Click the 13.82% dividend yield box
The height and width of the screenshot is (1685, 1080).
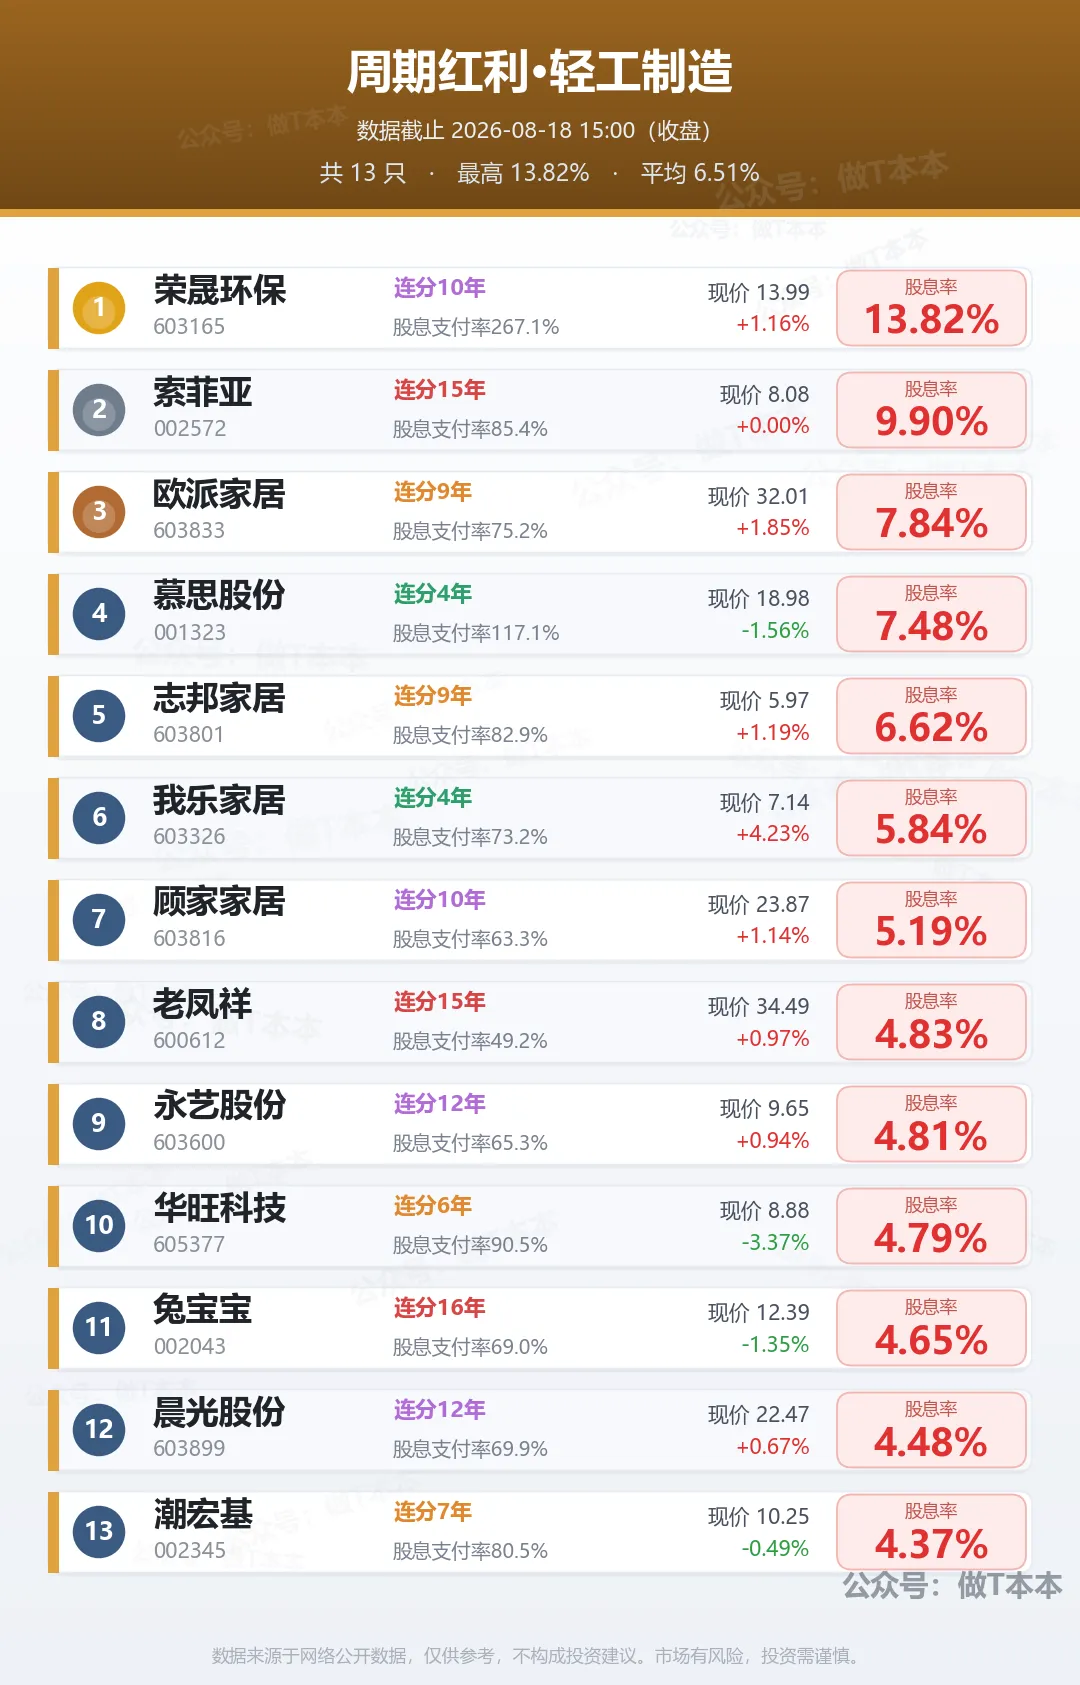pos(931,308)
